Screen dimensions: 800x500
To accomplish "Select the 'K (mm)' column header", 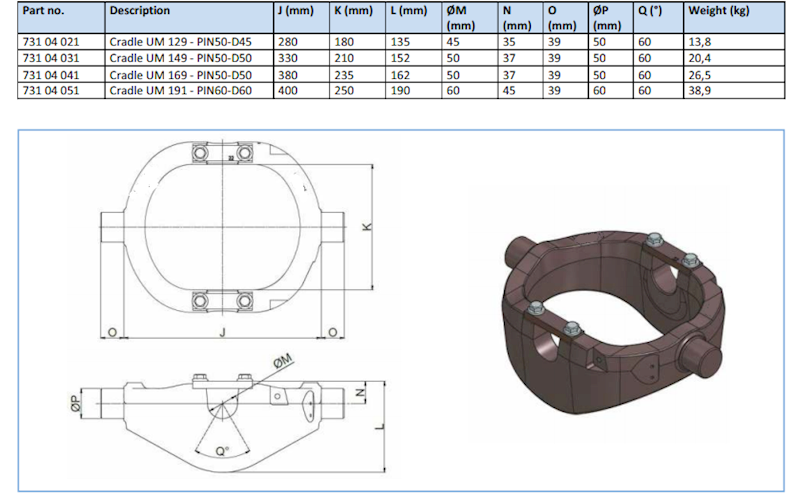I will click(x=358, y=18).
